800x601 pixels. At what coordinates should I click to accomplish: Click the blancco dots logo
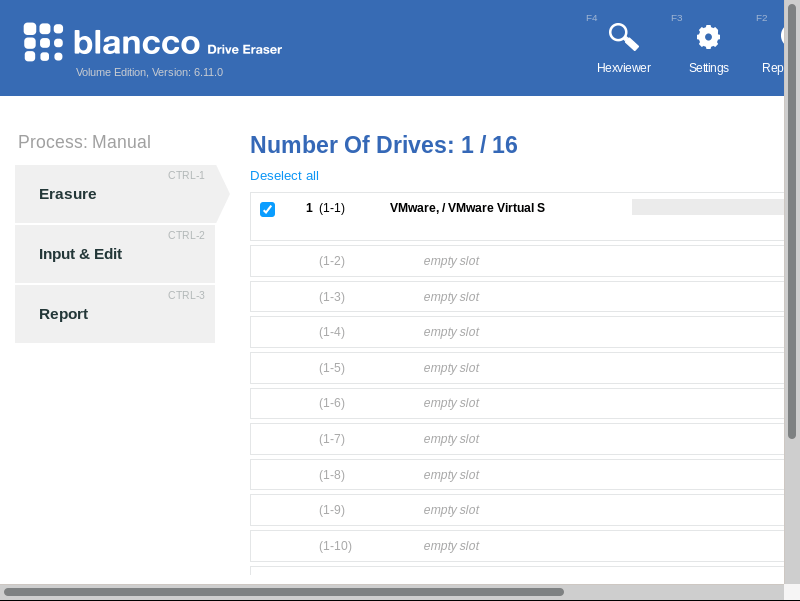click(x=44, y=44)
